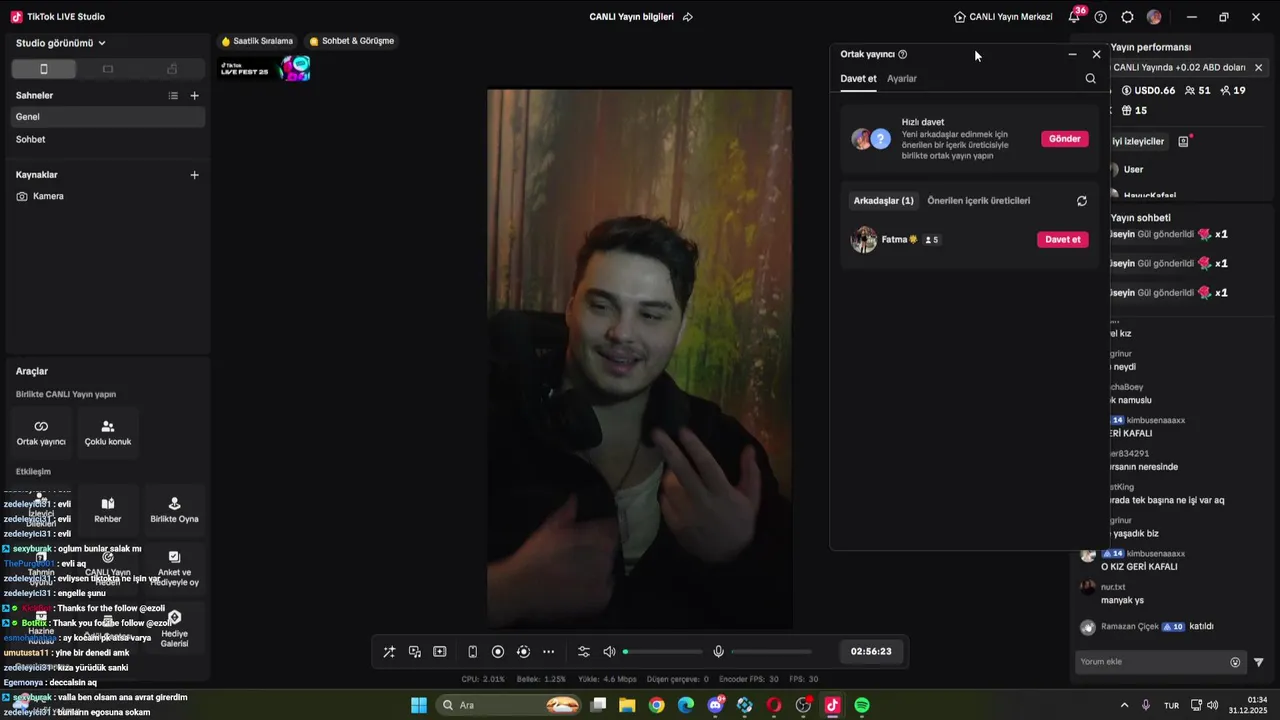The width and height of the screenshot is (1280, 720).
Task: Click the Yorum ekle comment field
Action: (x=1150, y=662)
